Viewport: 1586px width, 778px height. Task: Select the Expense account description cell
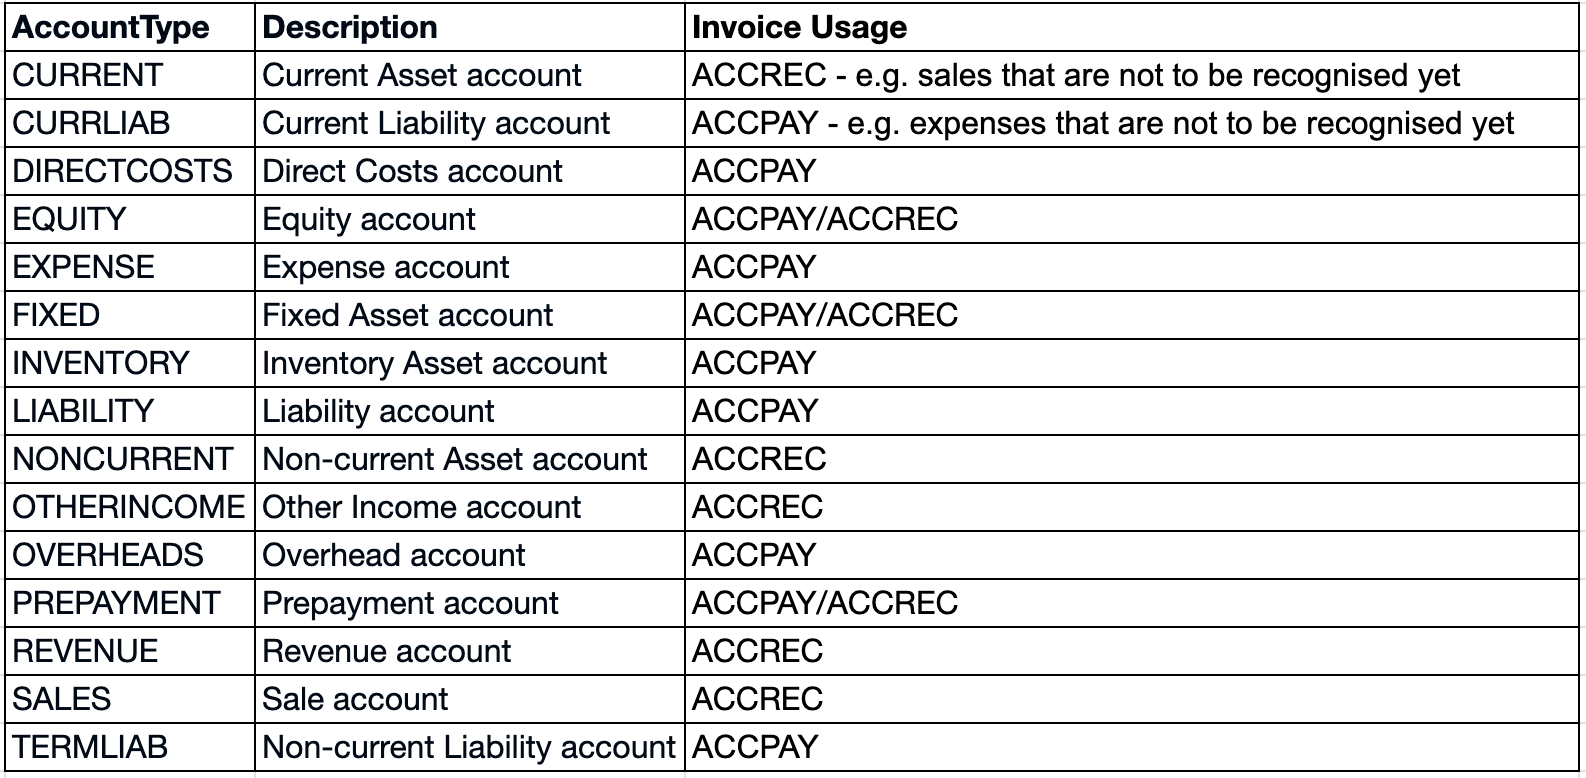(386, 267)
